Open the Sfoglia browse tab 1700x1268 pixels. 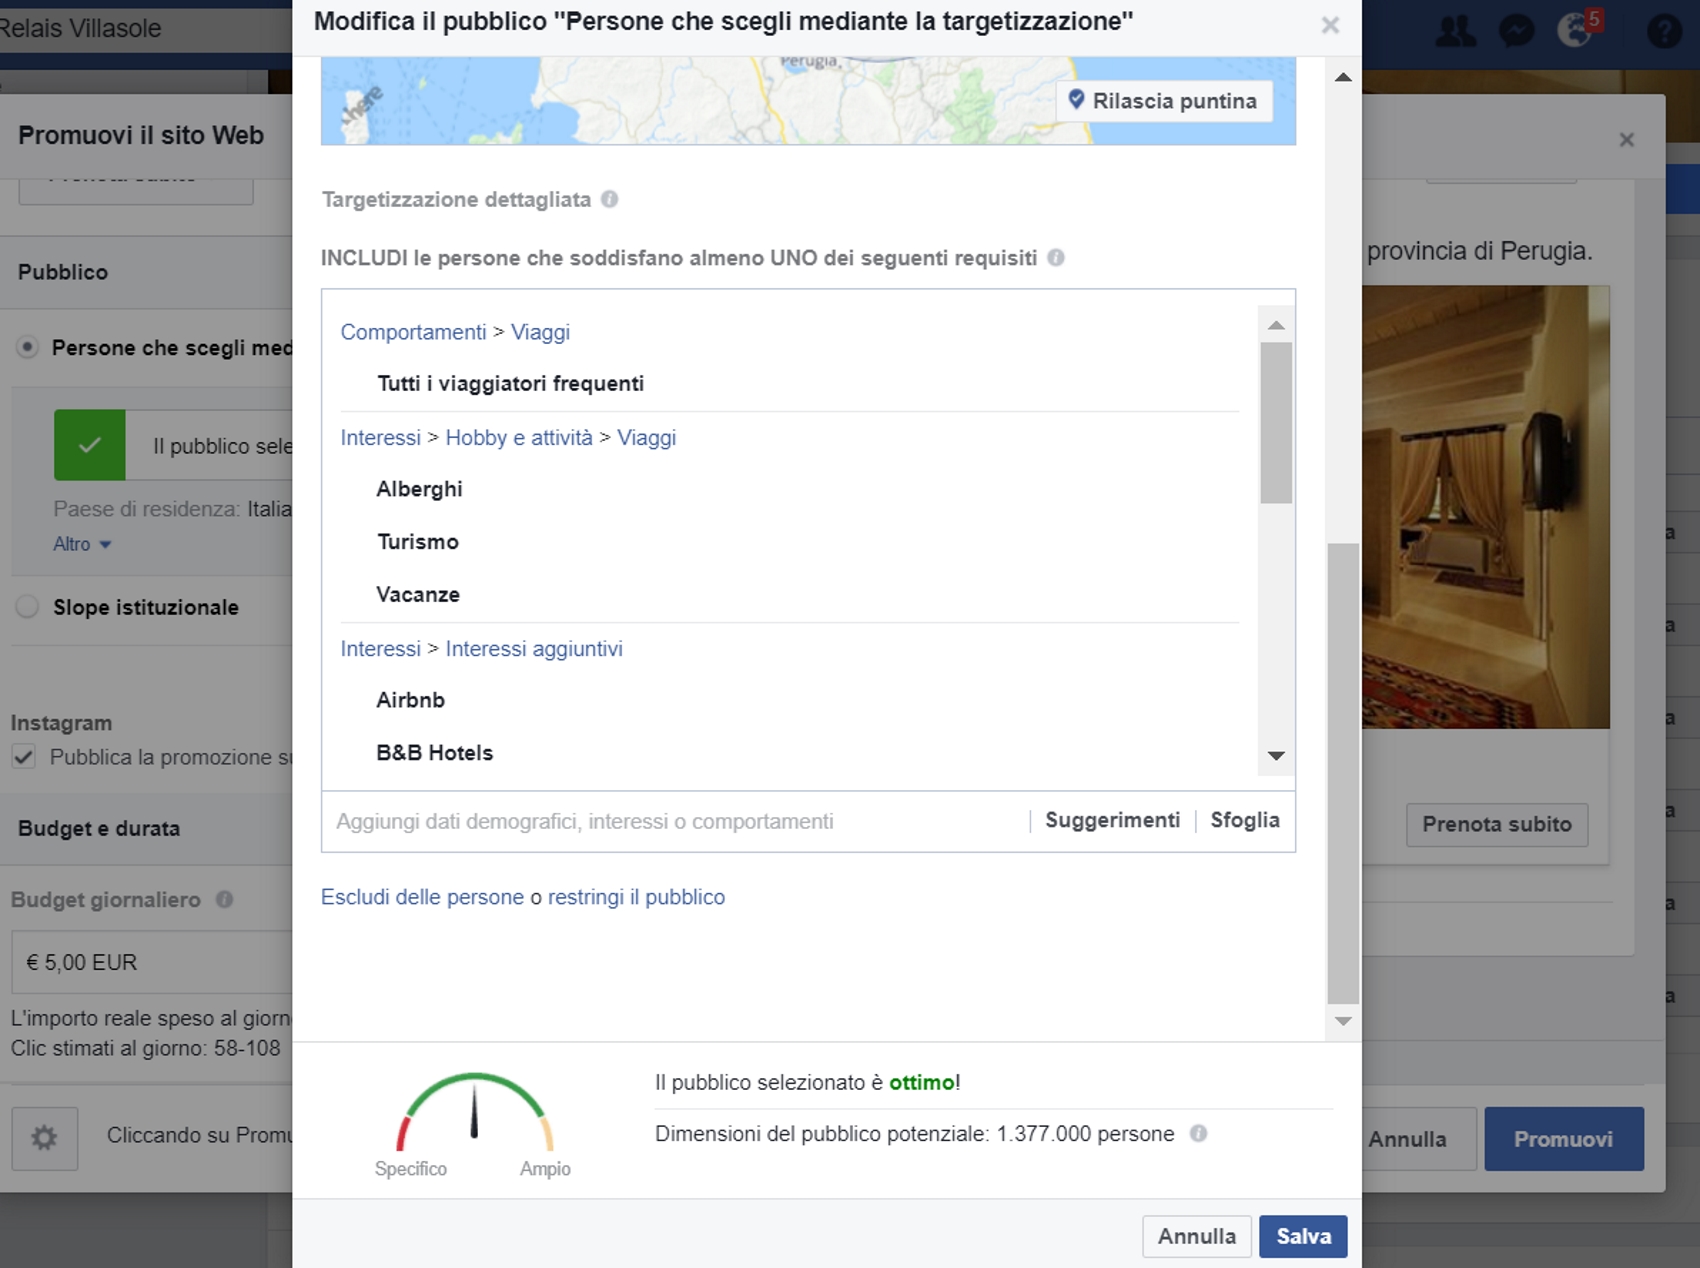tap(1244, 820)
